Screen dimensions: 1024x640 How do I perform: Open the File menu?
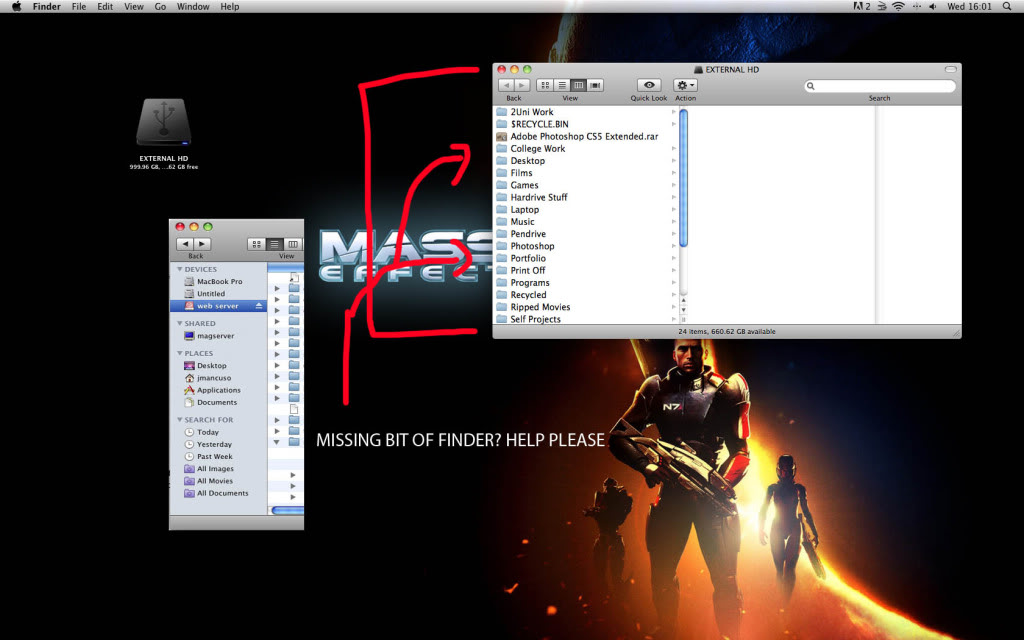pos(79,7)
